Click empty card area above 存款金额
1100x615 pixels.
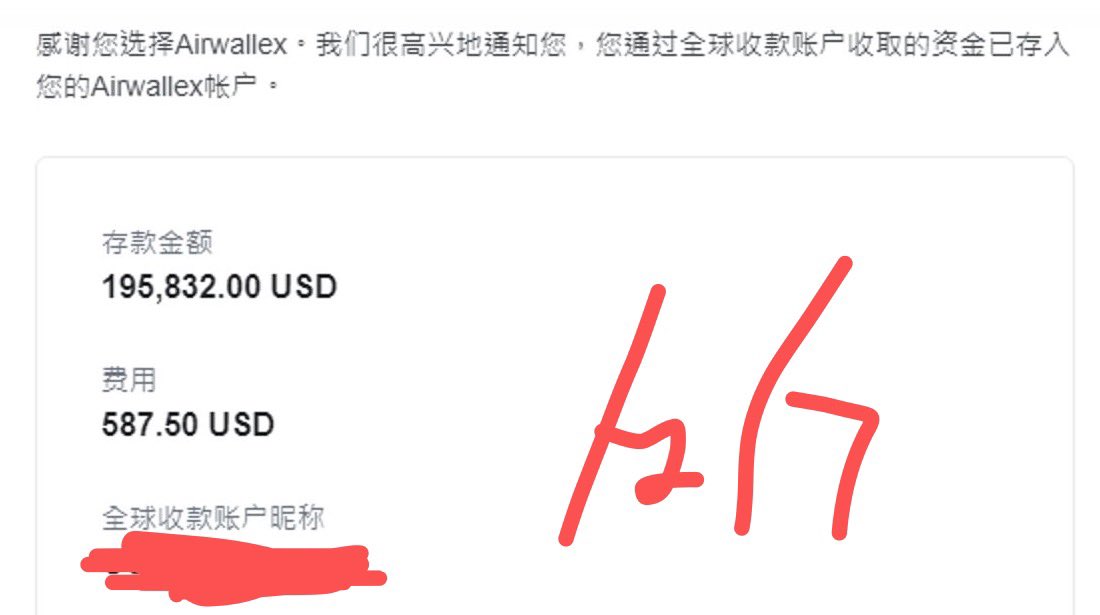(x=554, y=193)
